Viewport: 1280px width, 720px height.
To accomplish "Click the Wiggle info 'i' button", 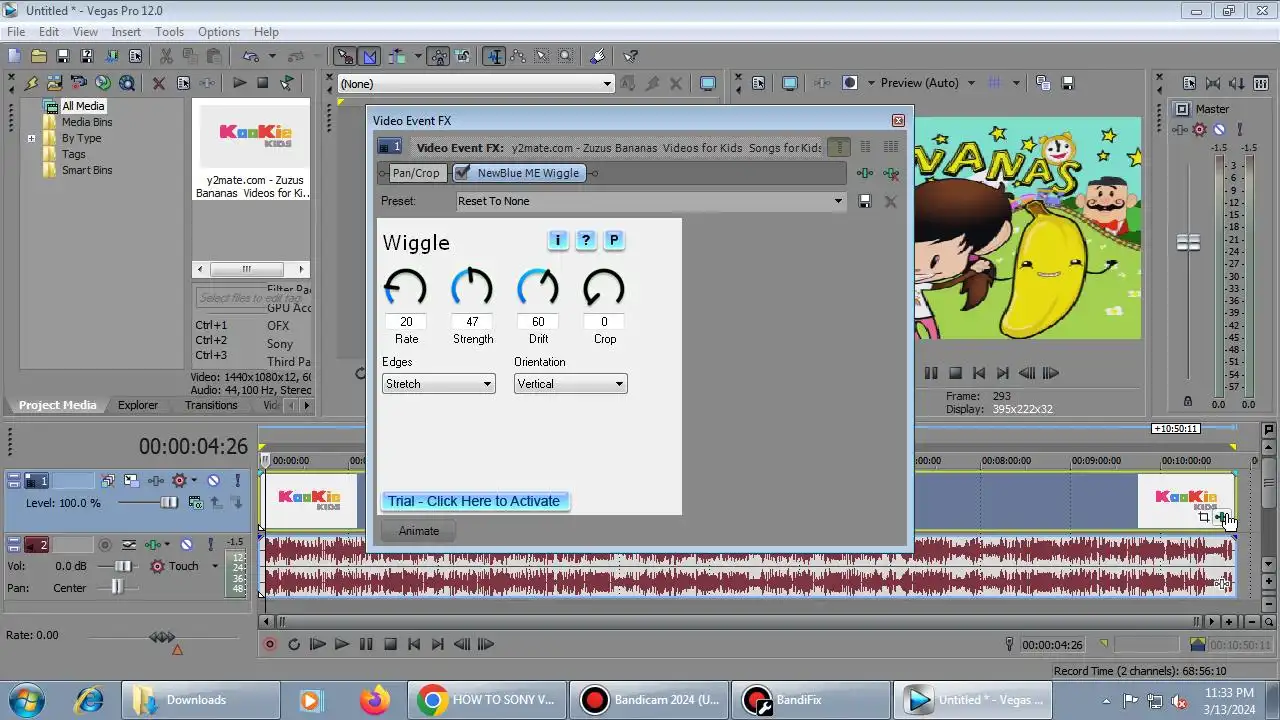I will coord(558,240).
